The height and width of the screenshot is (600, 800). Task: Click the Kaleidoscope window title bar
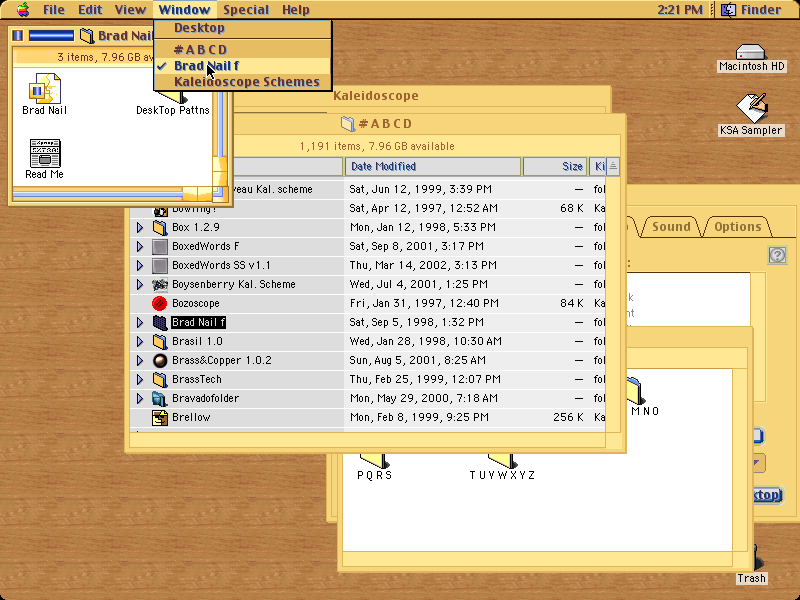[376, 95]
